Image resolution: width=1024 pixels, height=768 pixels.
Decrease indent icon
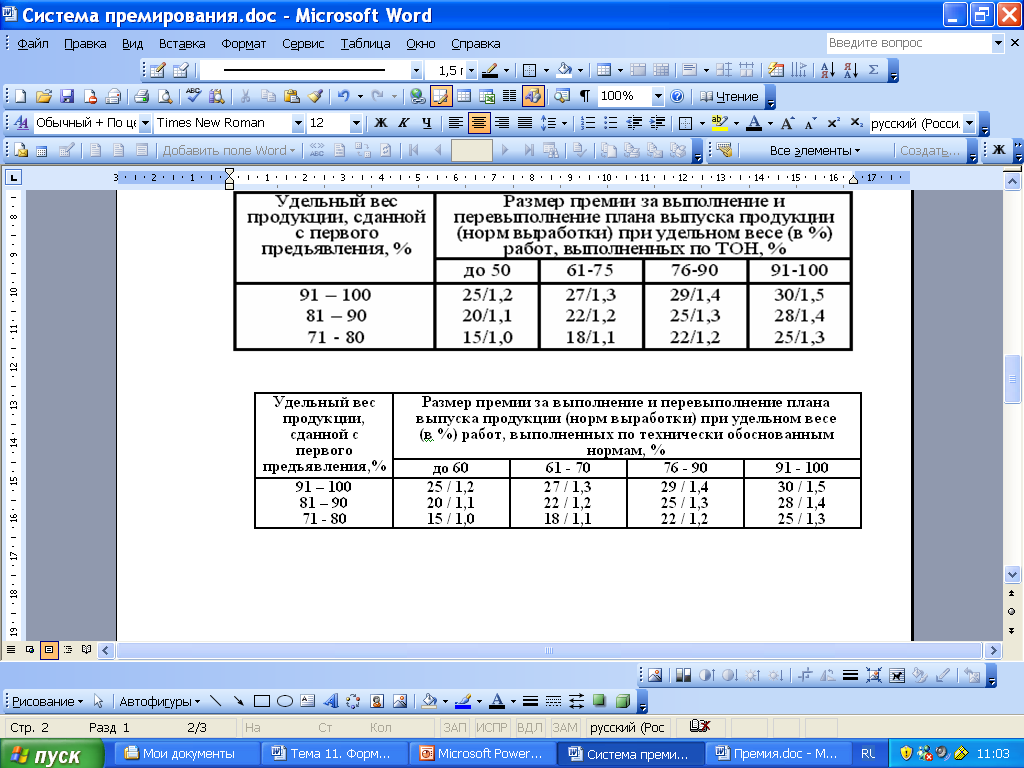[x=634, y=123]
